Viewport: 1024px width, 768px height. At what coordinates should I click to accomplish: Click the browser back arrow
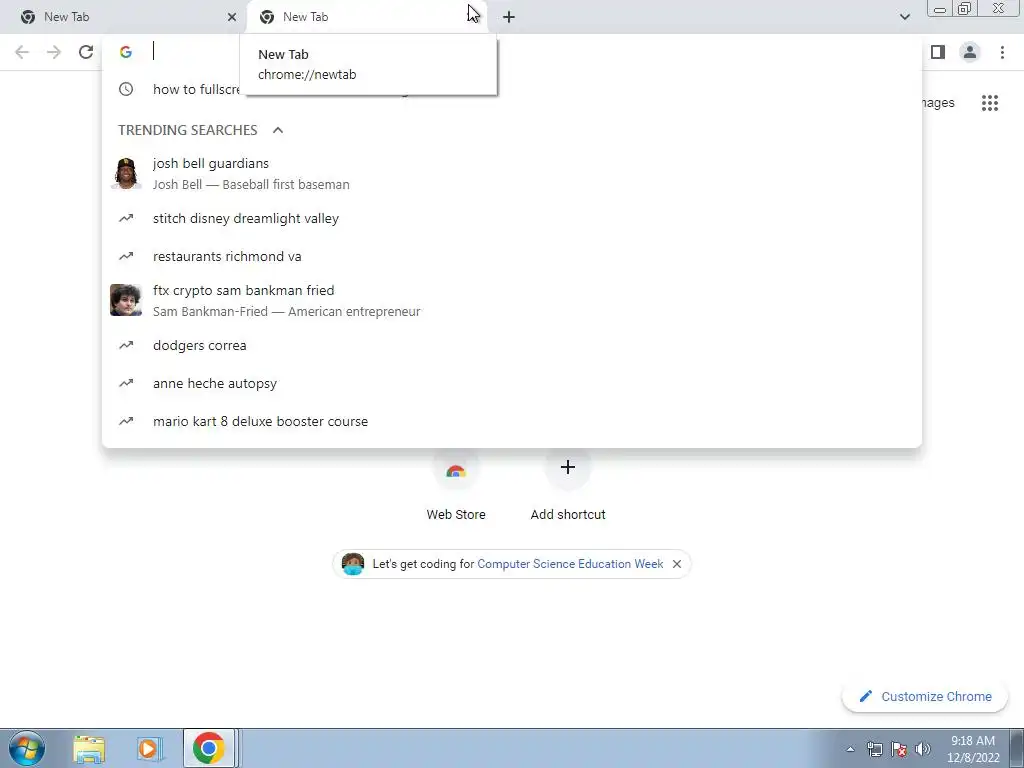[22, 52]
